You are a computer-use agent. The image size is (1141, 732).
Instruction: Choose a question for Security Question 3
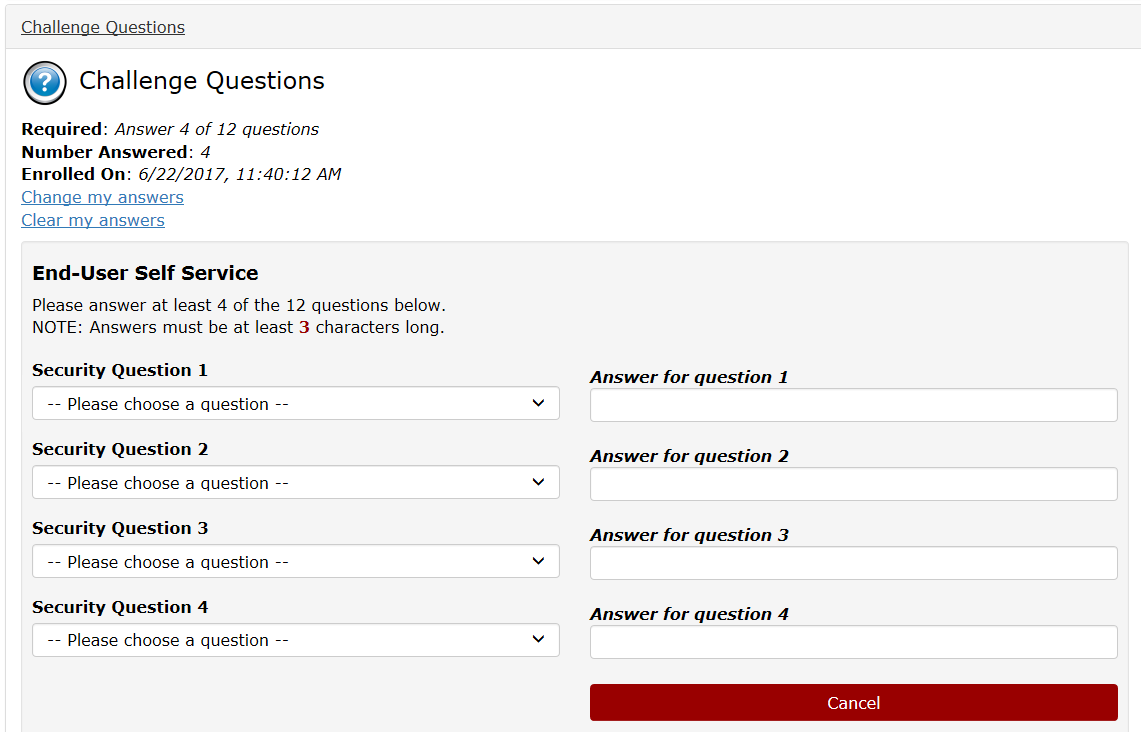click(295, 562)
